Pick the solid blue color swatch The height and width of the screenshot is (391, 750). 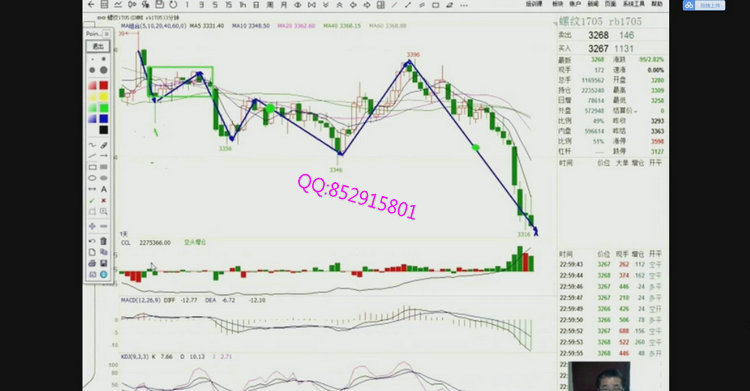click(x=103, y=119)
